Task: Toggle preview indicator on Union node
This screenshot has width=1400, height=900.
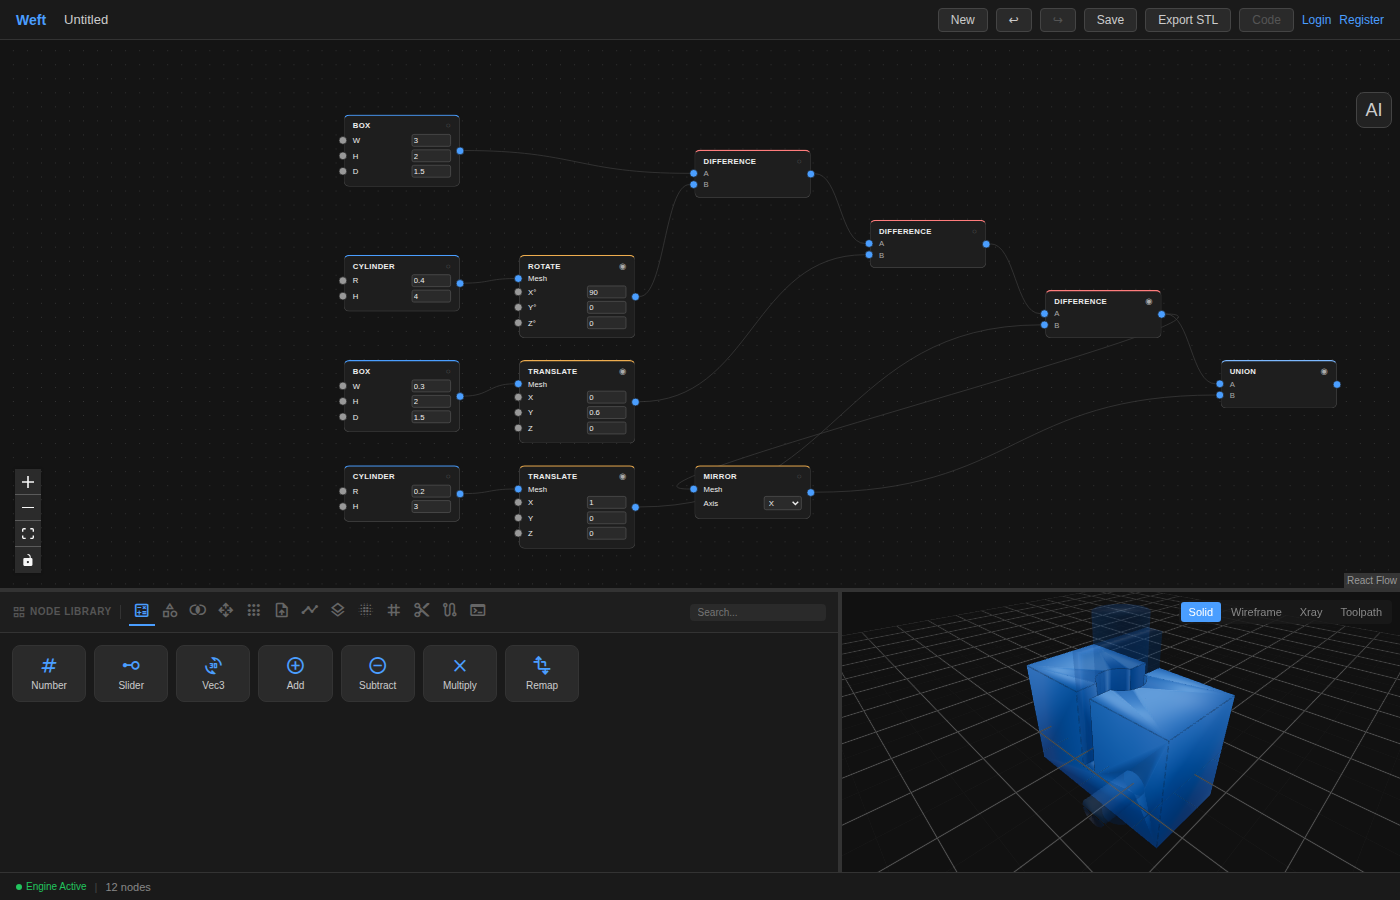Action: (1324, 372)
